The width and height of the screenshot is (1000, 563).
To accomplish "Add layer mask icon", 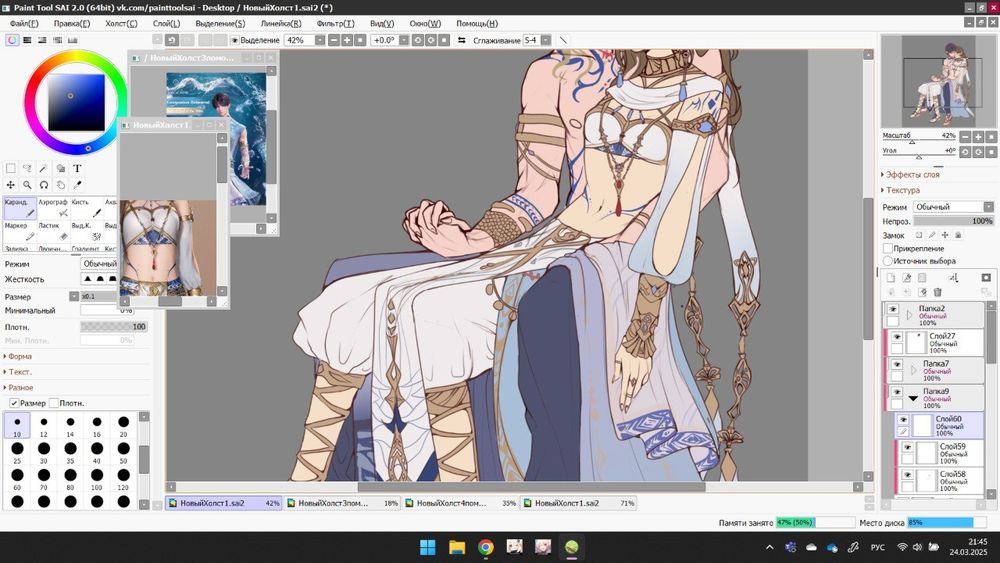I will coord(986,277).
